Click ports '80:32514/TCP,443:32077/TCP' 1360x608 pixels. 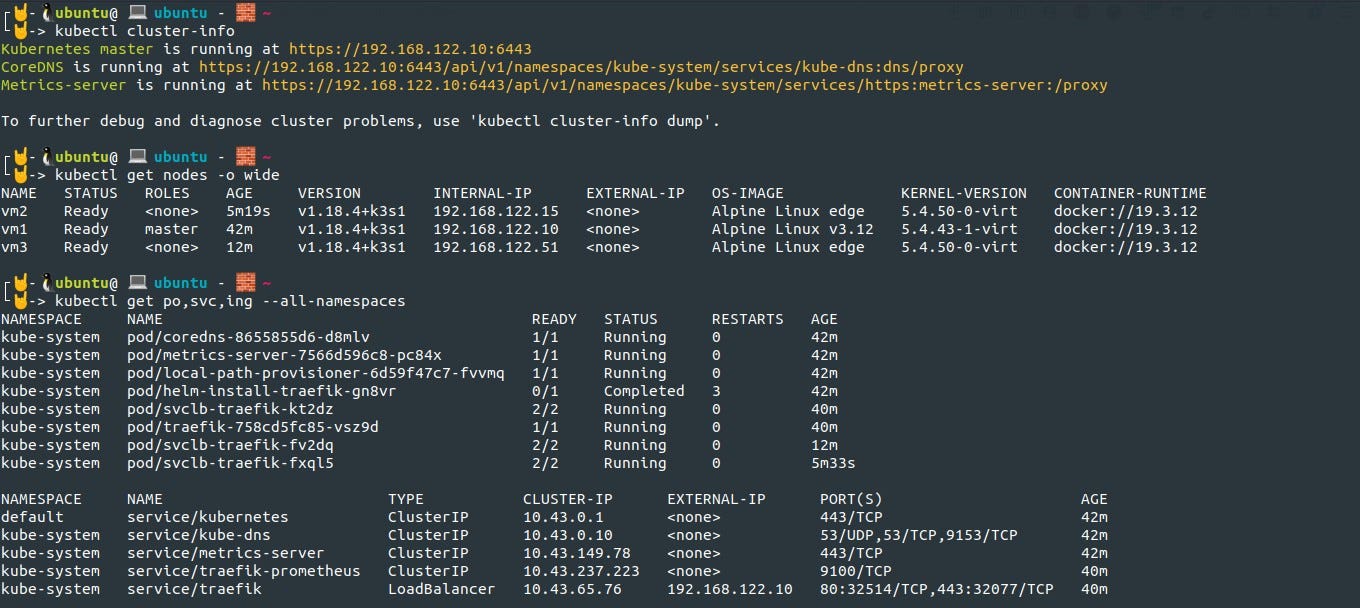point(937,589)
